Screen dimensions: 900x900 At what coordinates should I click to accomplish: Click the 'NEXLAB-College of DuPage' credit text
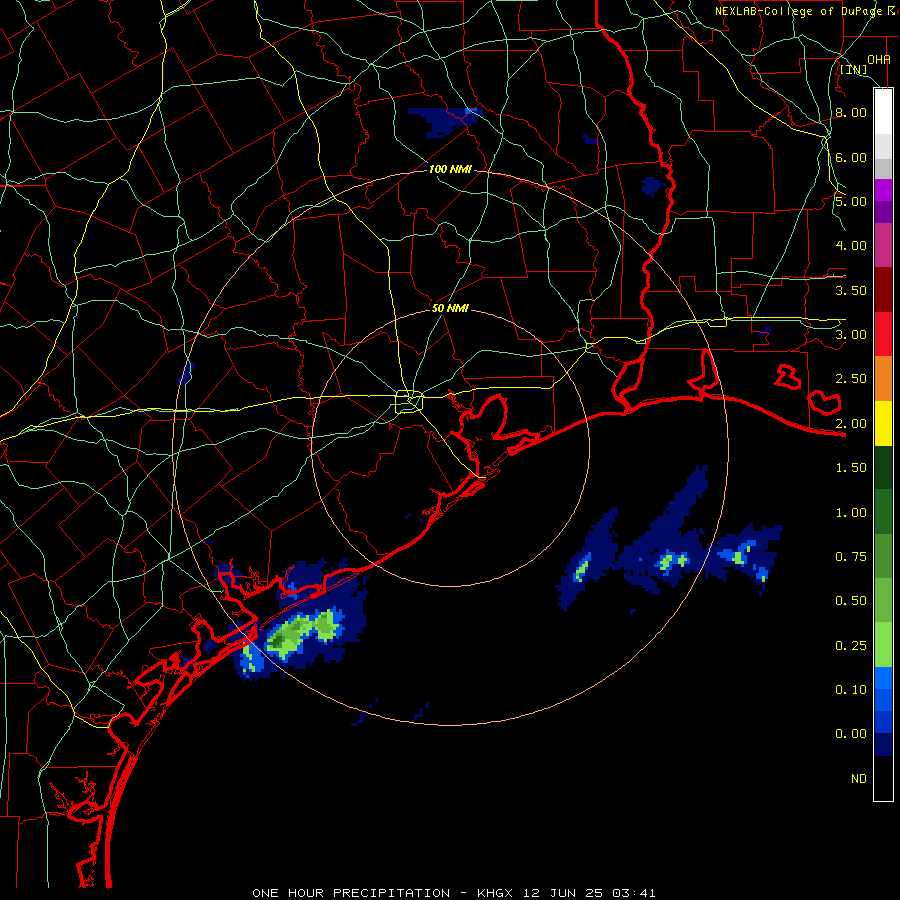[x=798, y=11]
